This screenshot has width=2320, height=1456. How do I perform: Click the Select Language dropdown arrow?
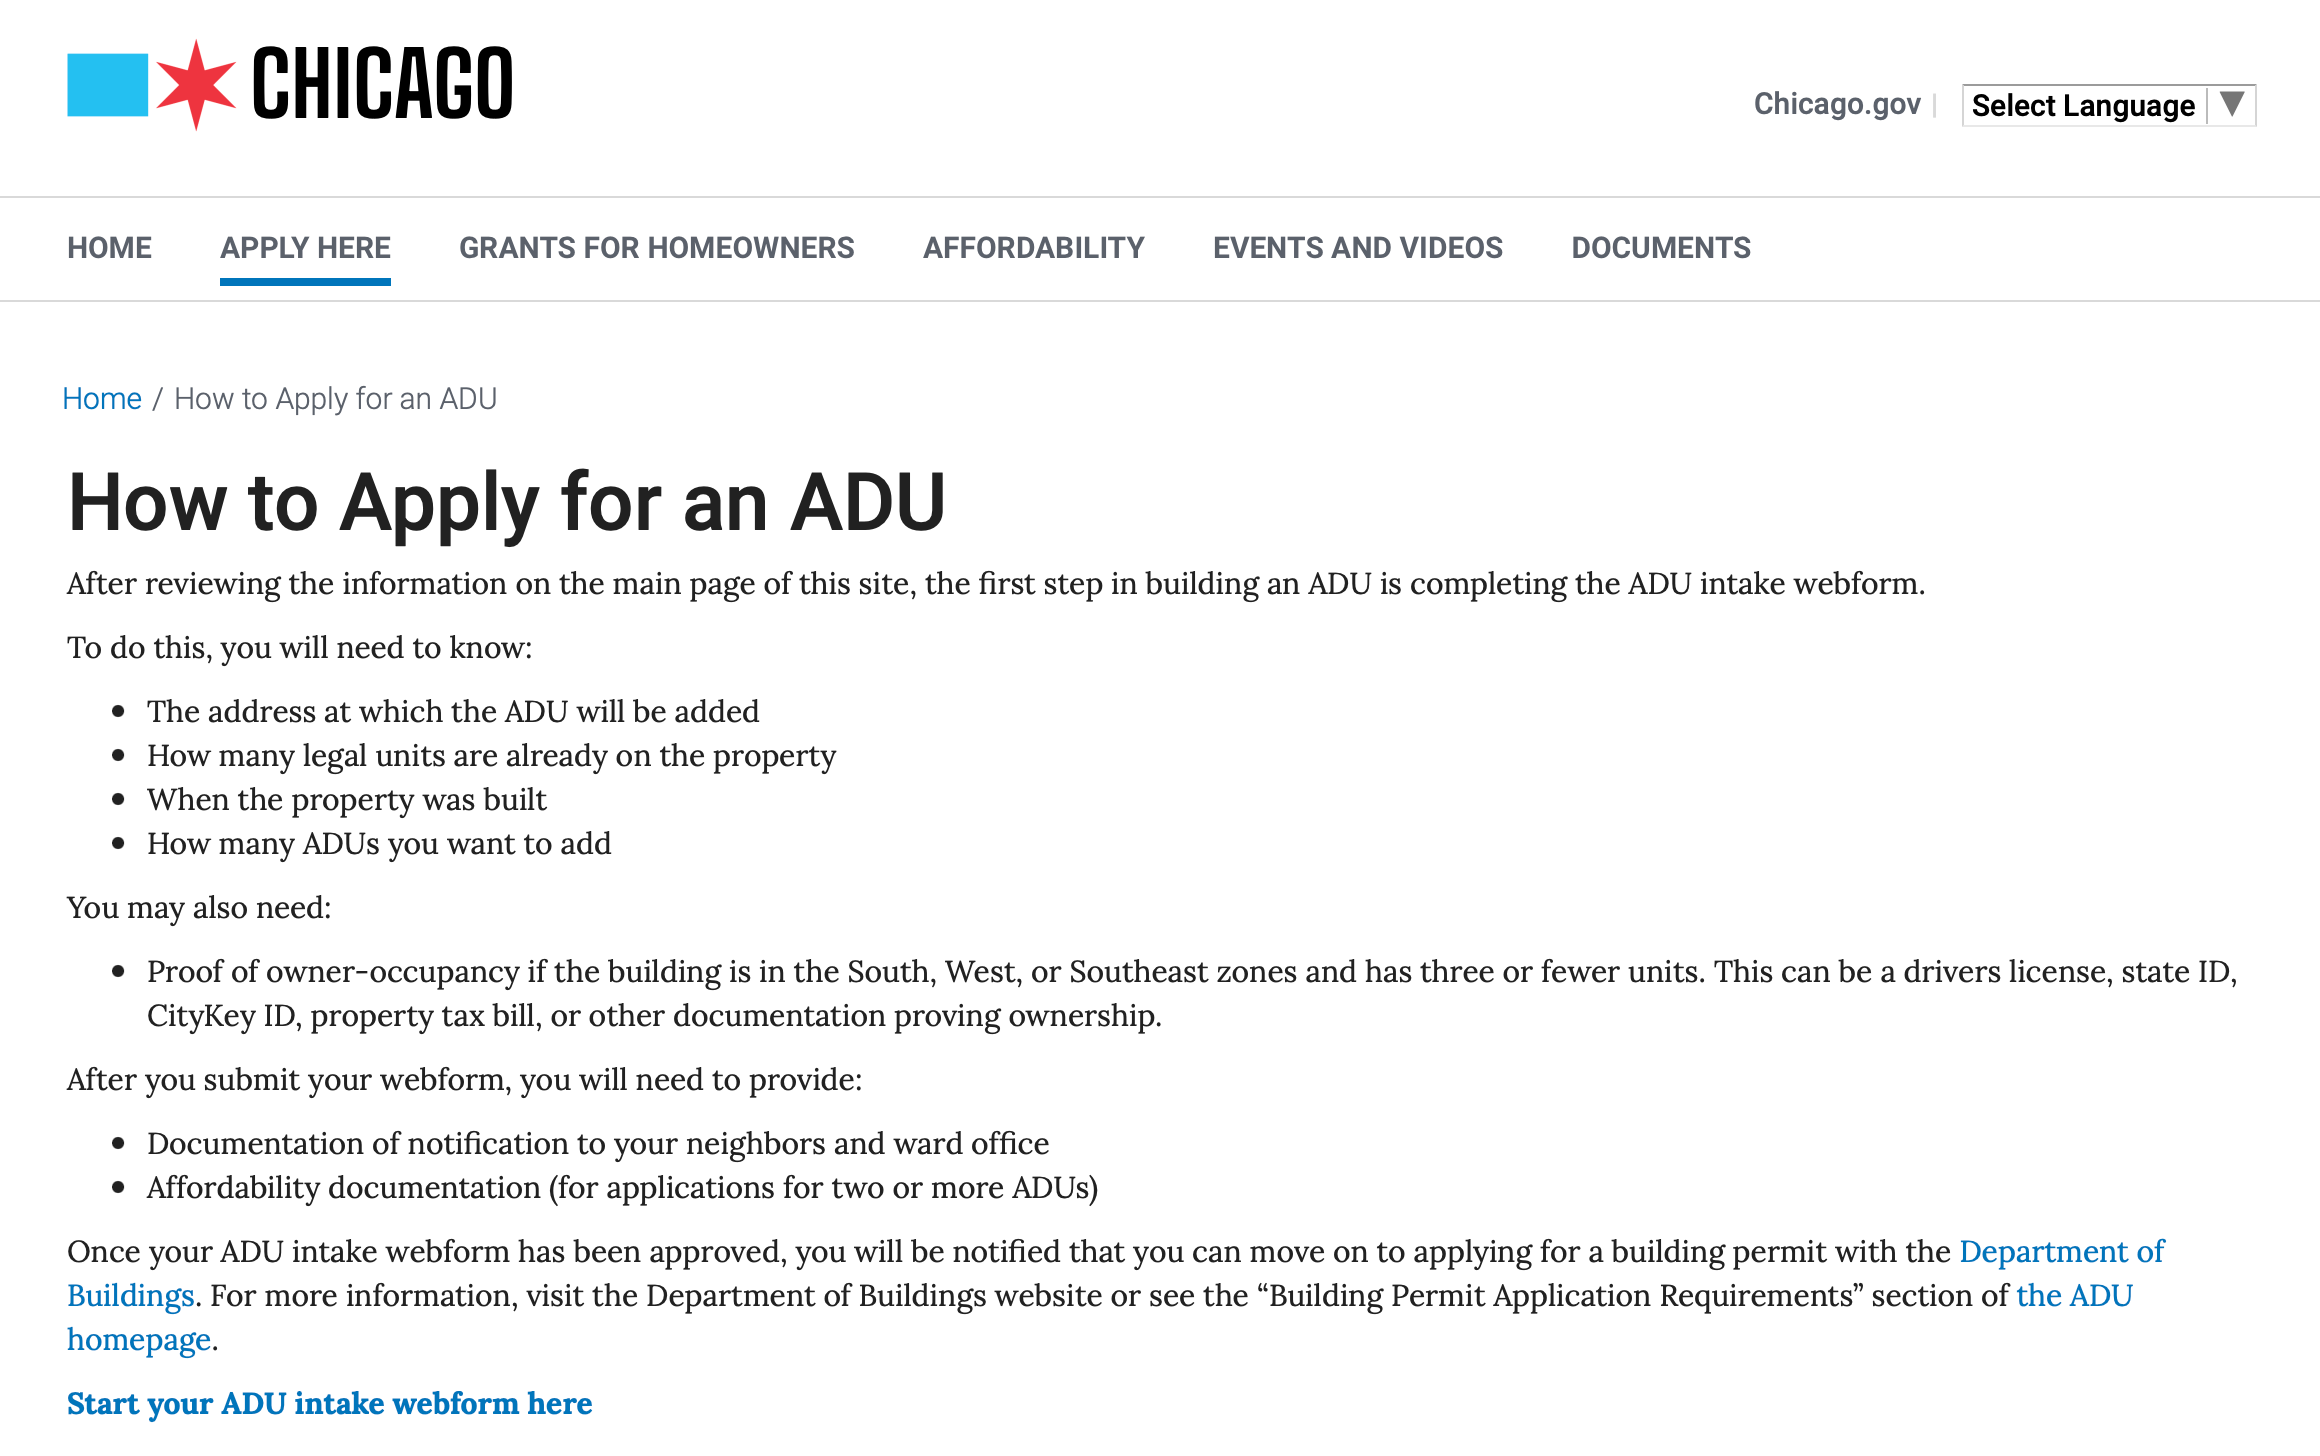click(x=2232, y=104)
